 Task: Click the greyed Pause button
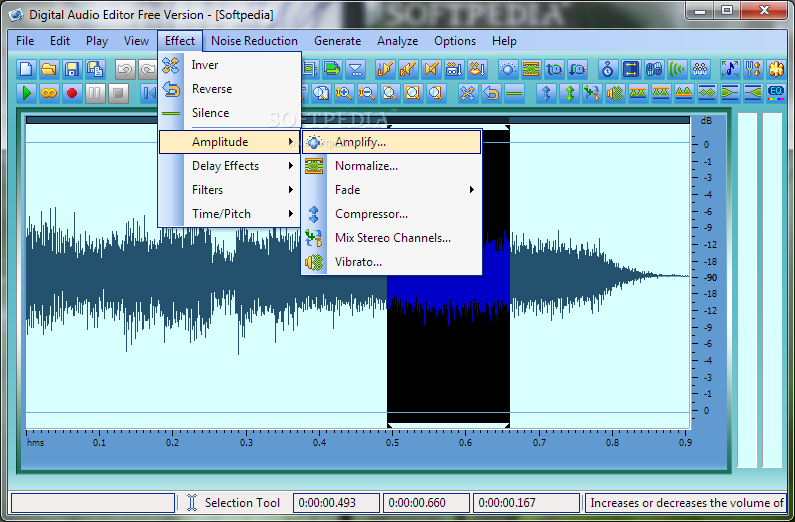point(95,93)
